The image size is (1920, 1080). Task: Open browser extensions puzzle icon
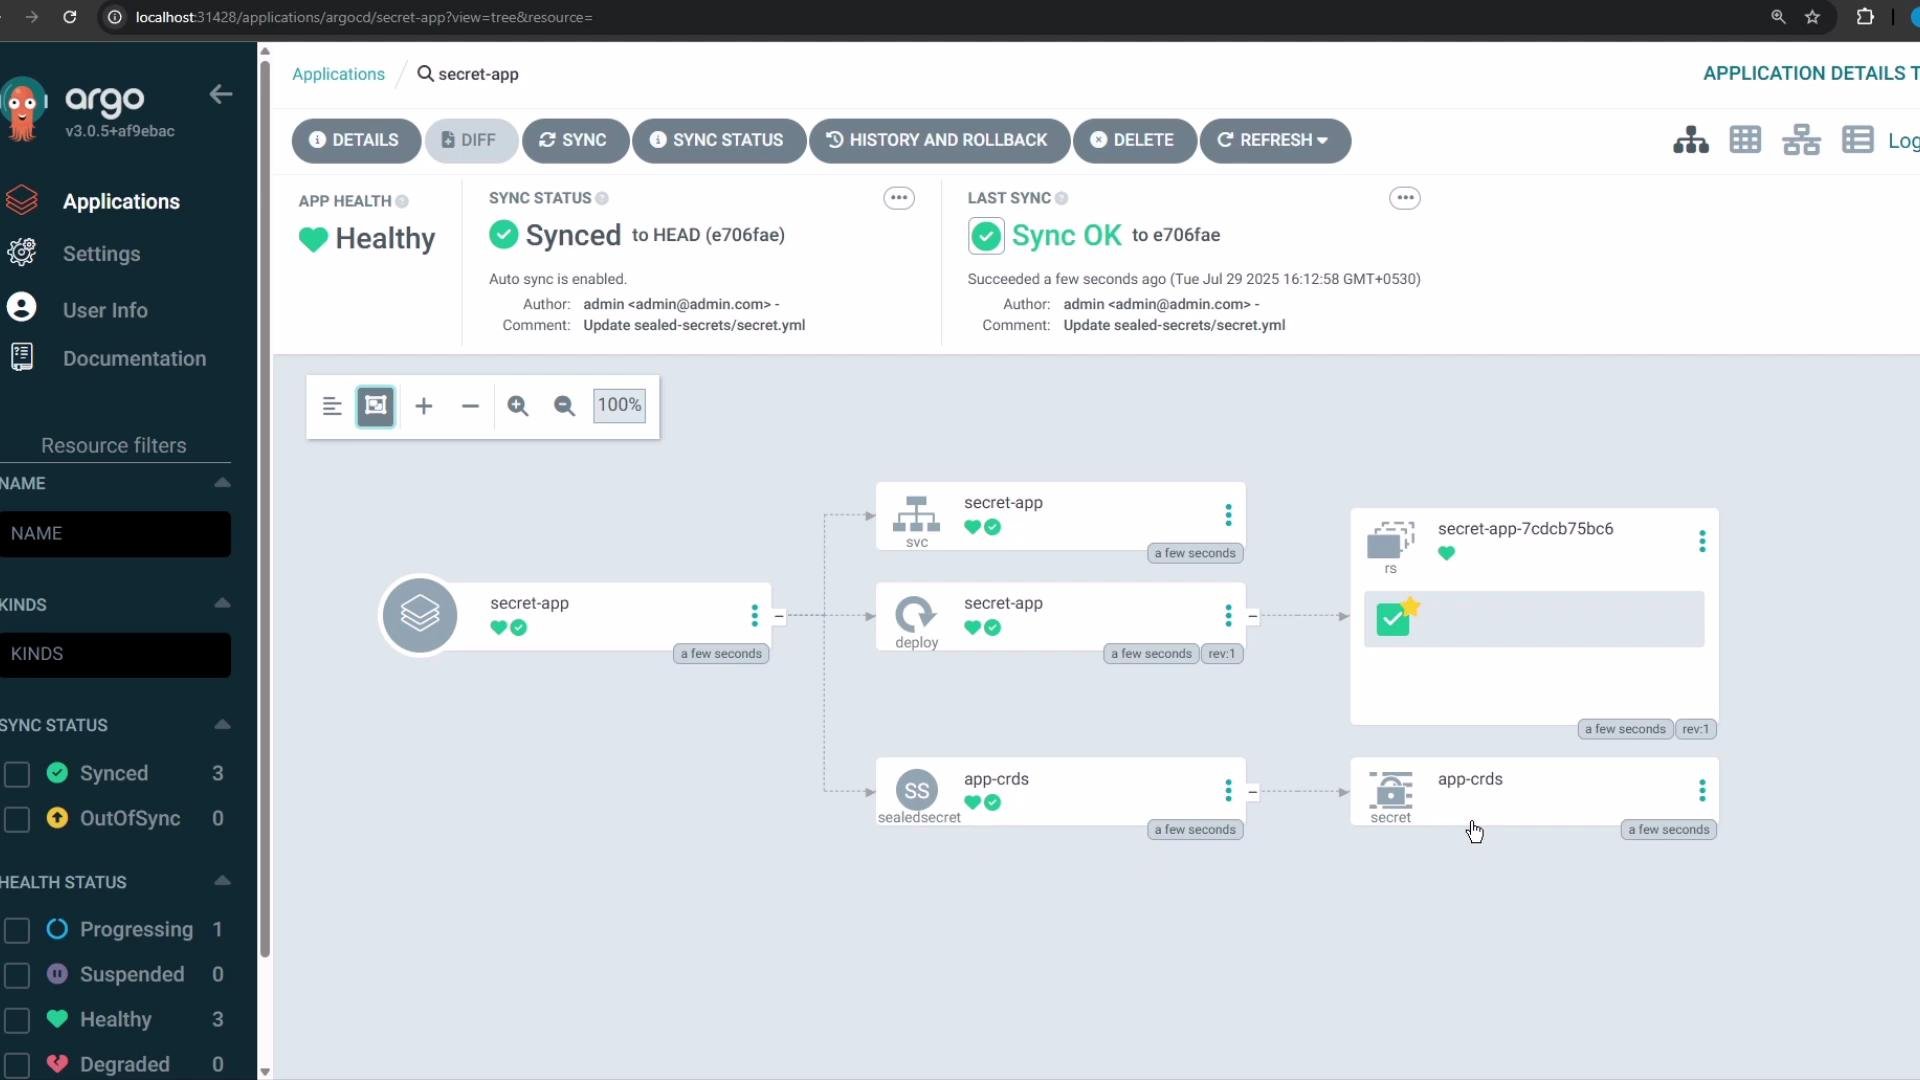tap(1865, 17)
